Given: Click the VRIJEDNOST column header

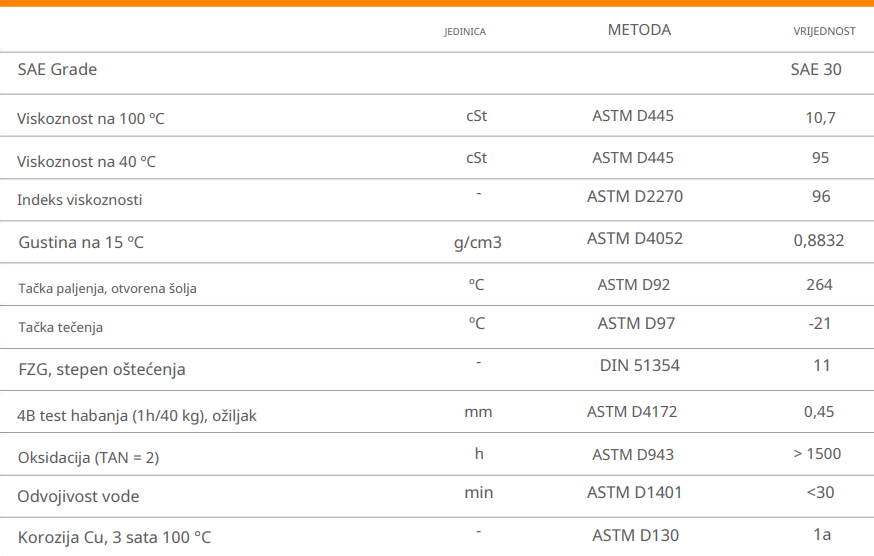Looking at the screenshot, I should point(824,32).
